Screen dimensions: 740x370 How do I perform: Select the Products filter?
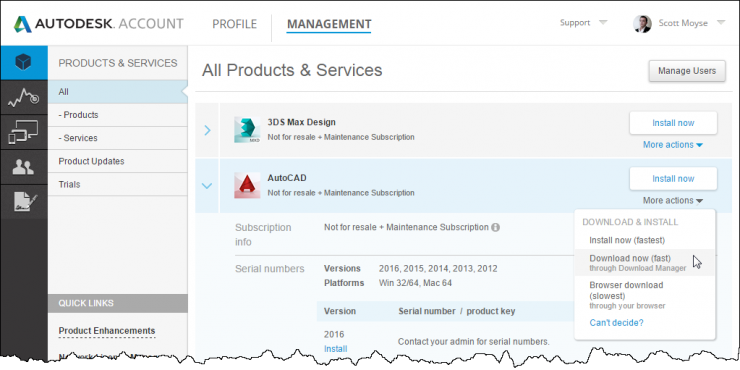tap(118, 115)
